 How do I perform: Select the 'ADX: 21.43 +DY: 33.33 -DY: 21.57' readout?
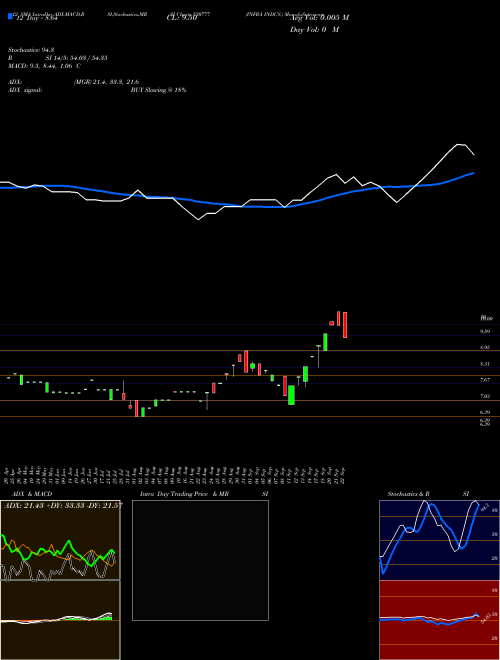[63, 505]
